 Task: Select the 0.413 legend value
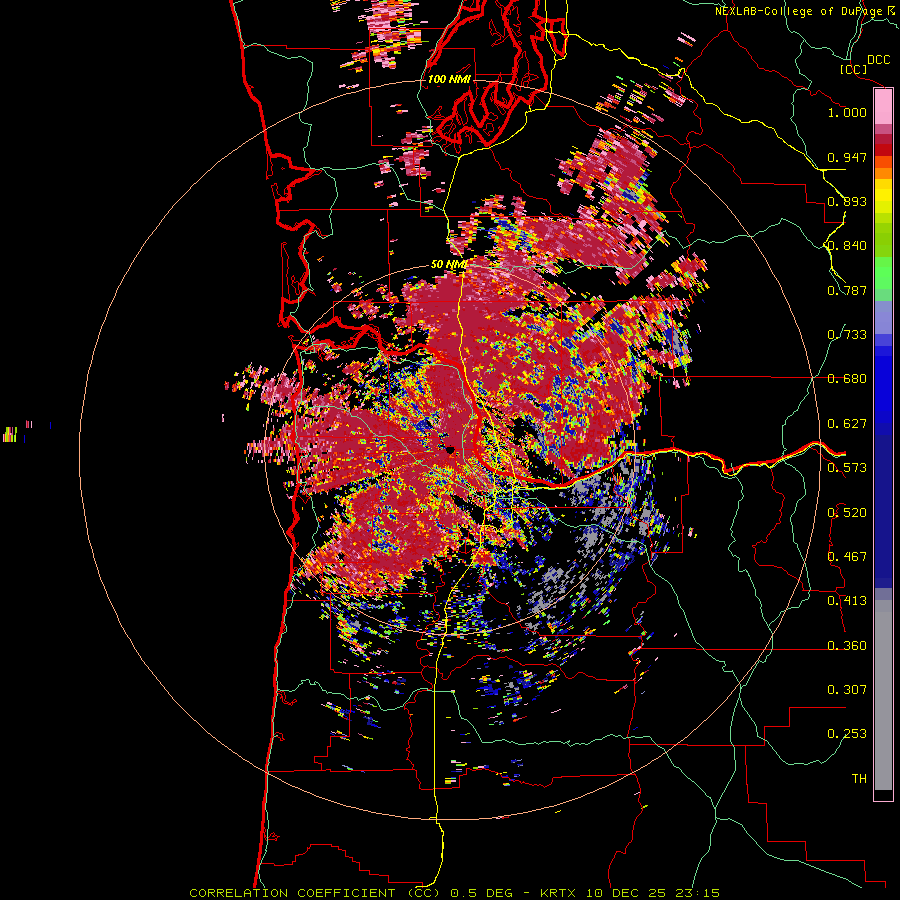847,601
